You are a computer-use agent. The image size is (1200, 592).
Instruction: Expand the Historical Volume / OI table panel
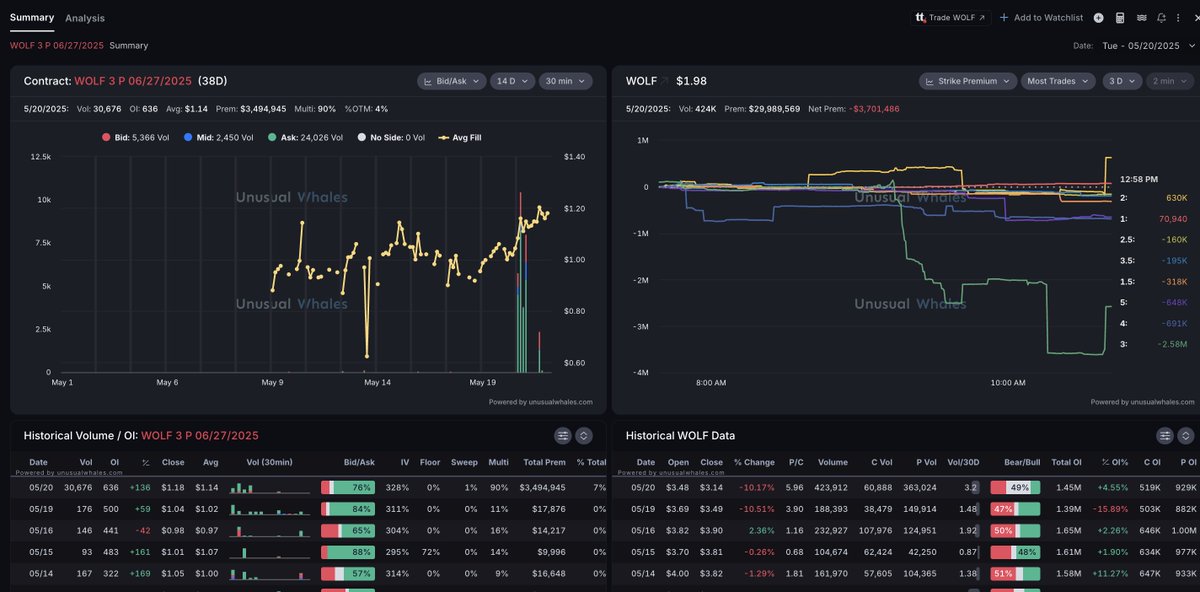point(584,435)
